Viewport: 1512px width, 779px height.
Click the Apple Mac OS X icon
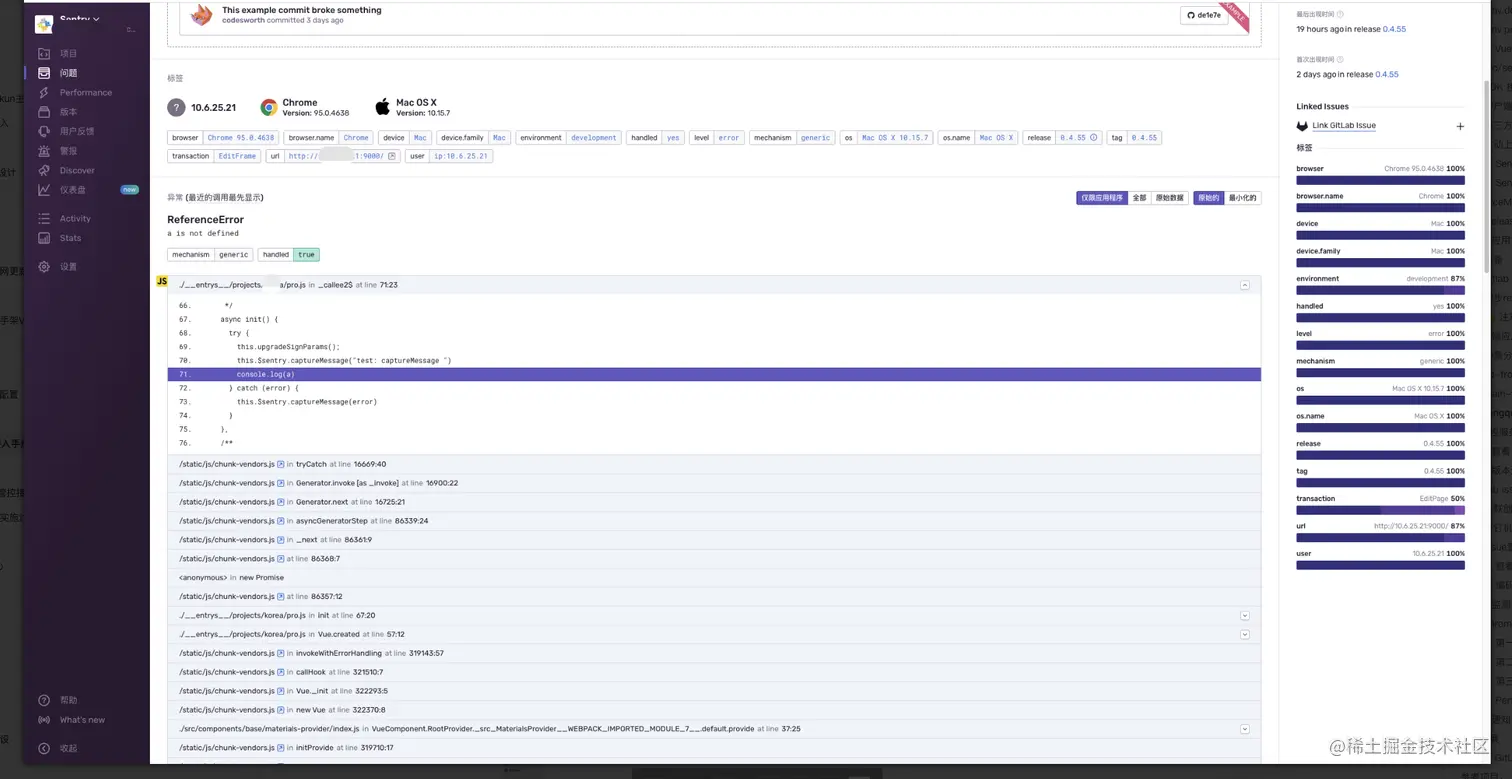(382, 107)
